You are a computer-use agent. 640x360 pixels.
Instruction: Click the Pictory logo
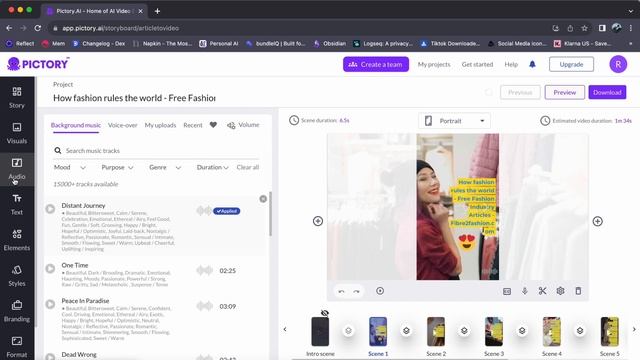pos(38,64)
